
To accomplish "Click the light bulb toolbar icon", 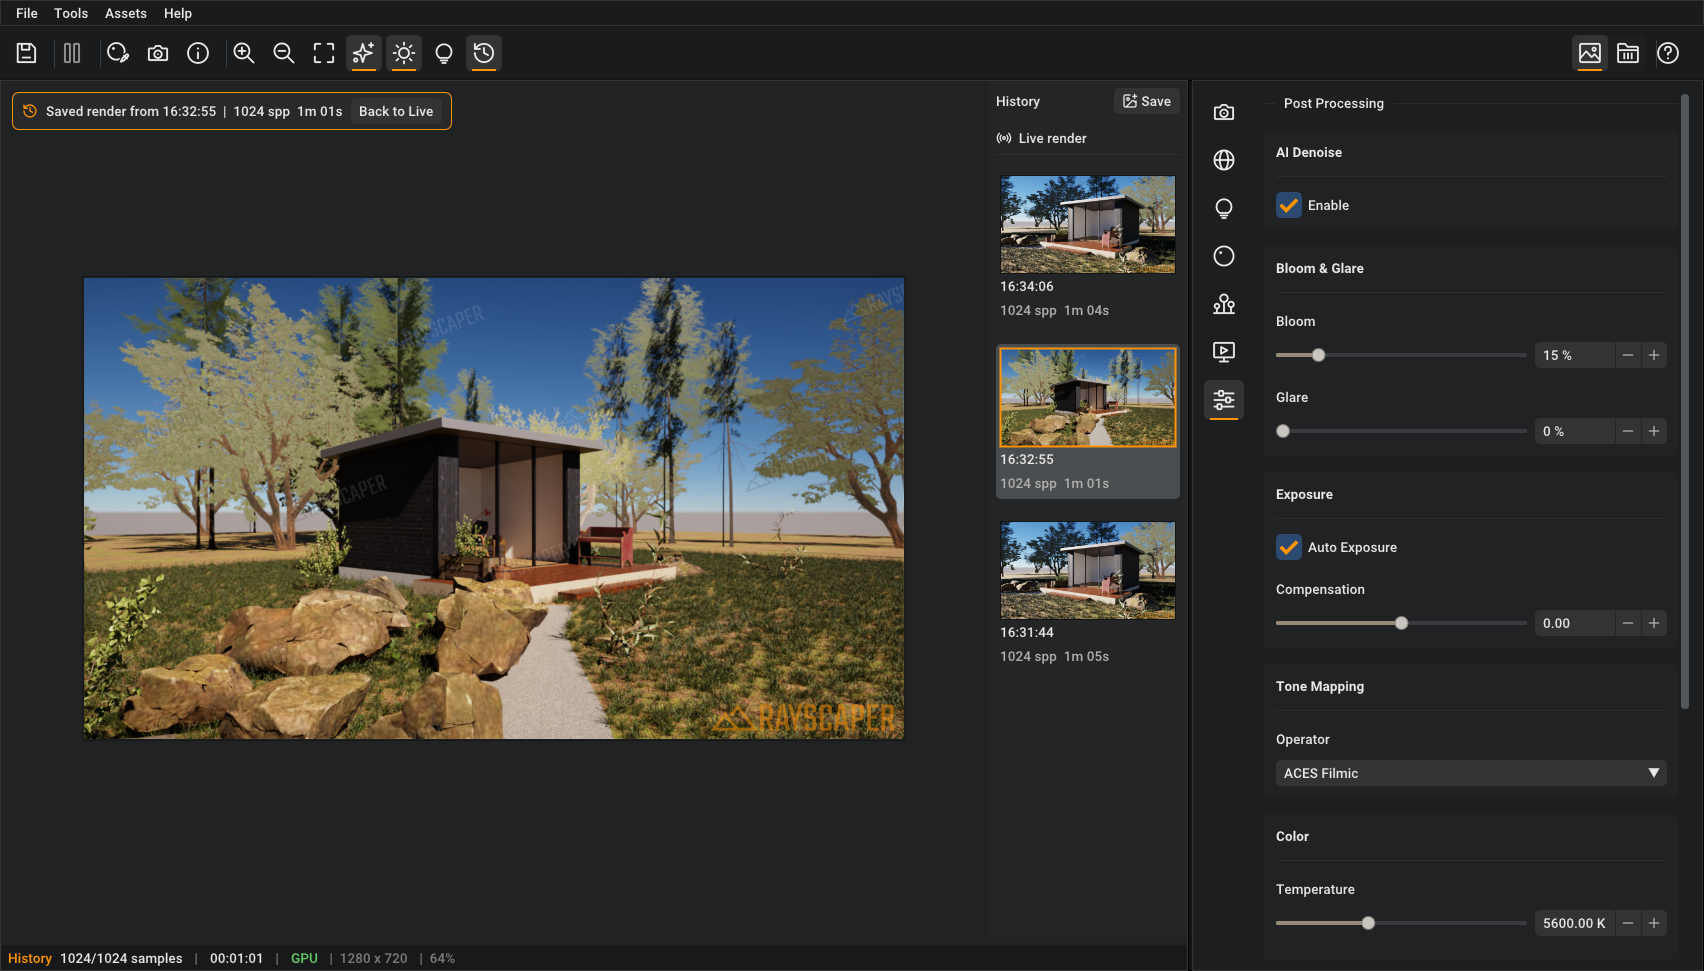I will click(444, 53).
